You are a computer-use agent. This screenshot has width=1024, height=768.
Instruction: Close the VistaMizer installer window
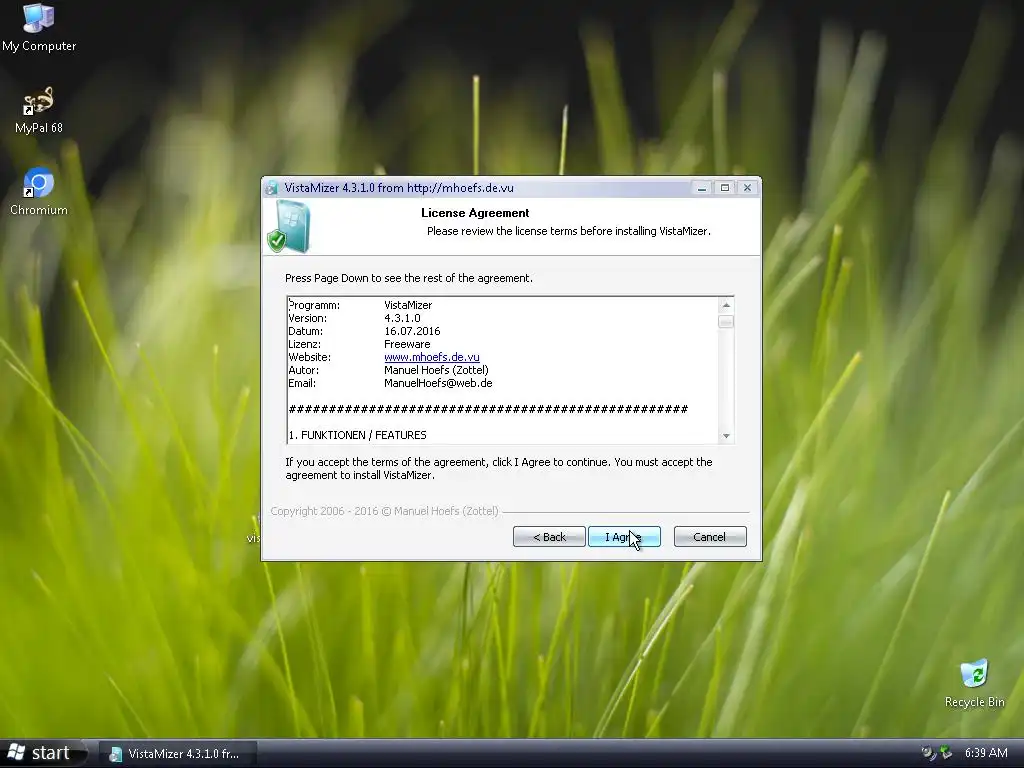pyautogui.click(x=747, y=188)
